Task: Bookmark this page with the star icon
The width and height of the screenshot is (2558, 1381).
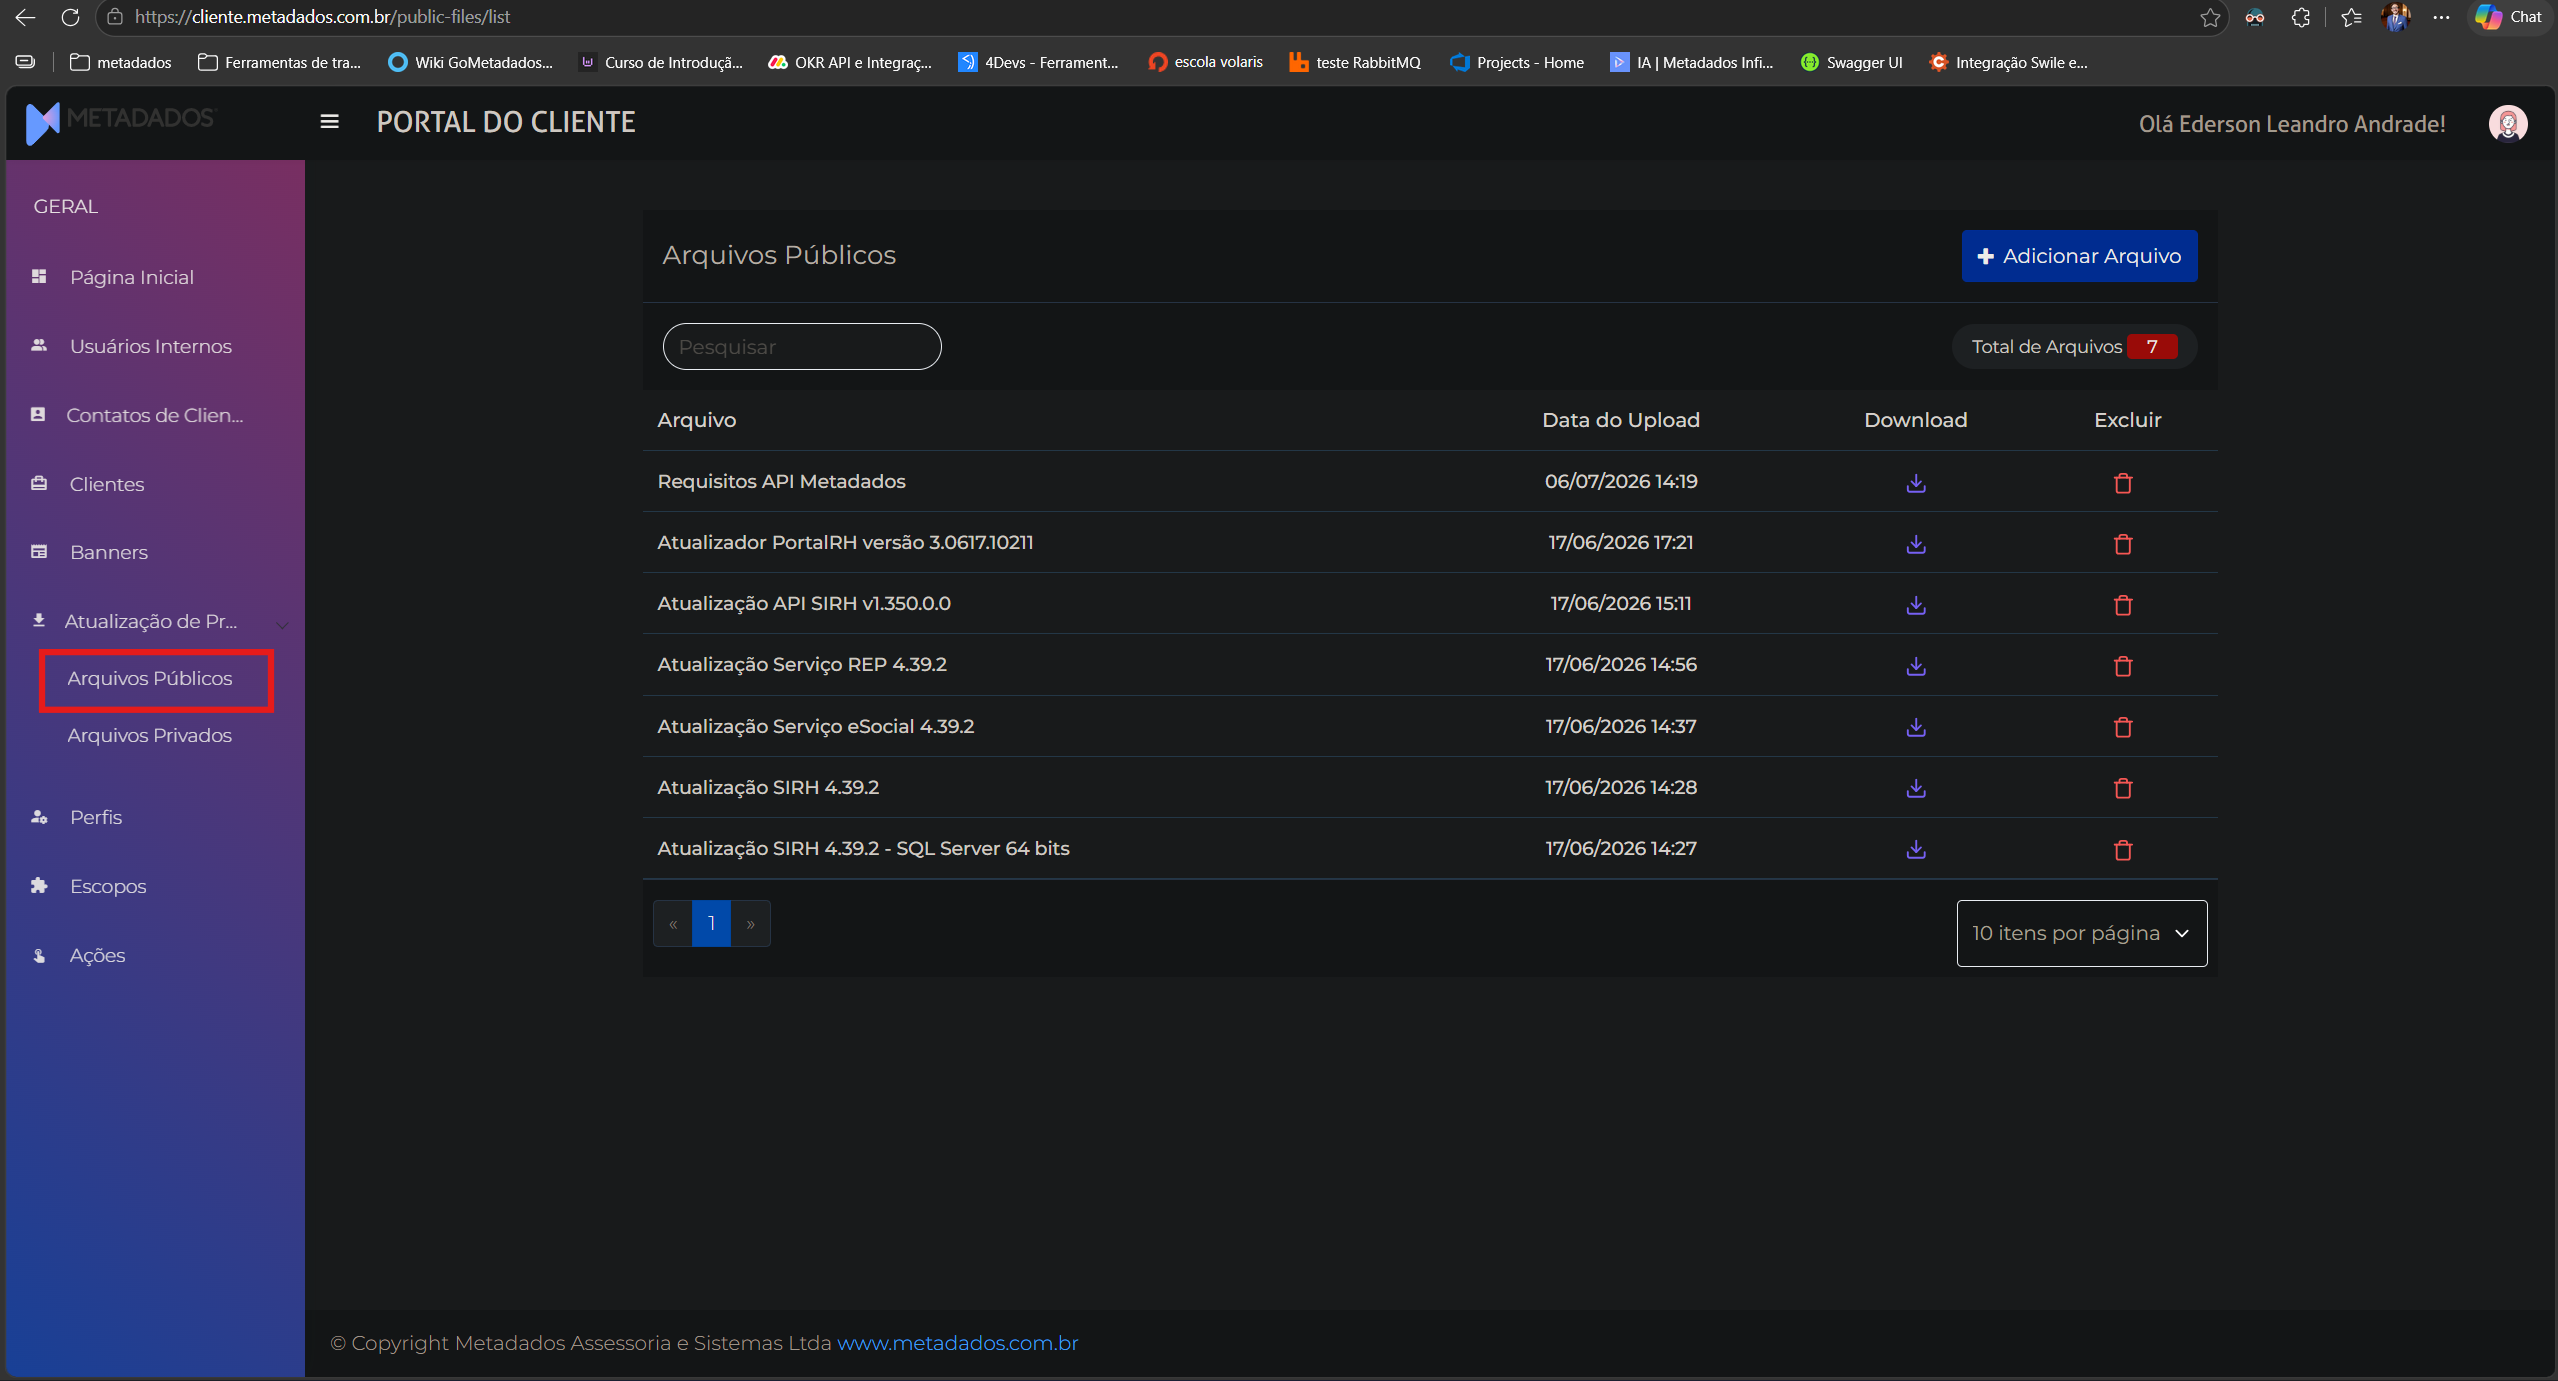Action: tap(2210, 17)
